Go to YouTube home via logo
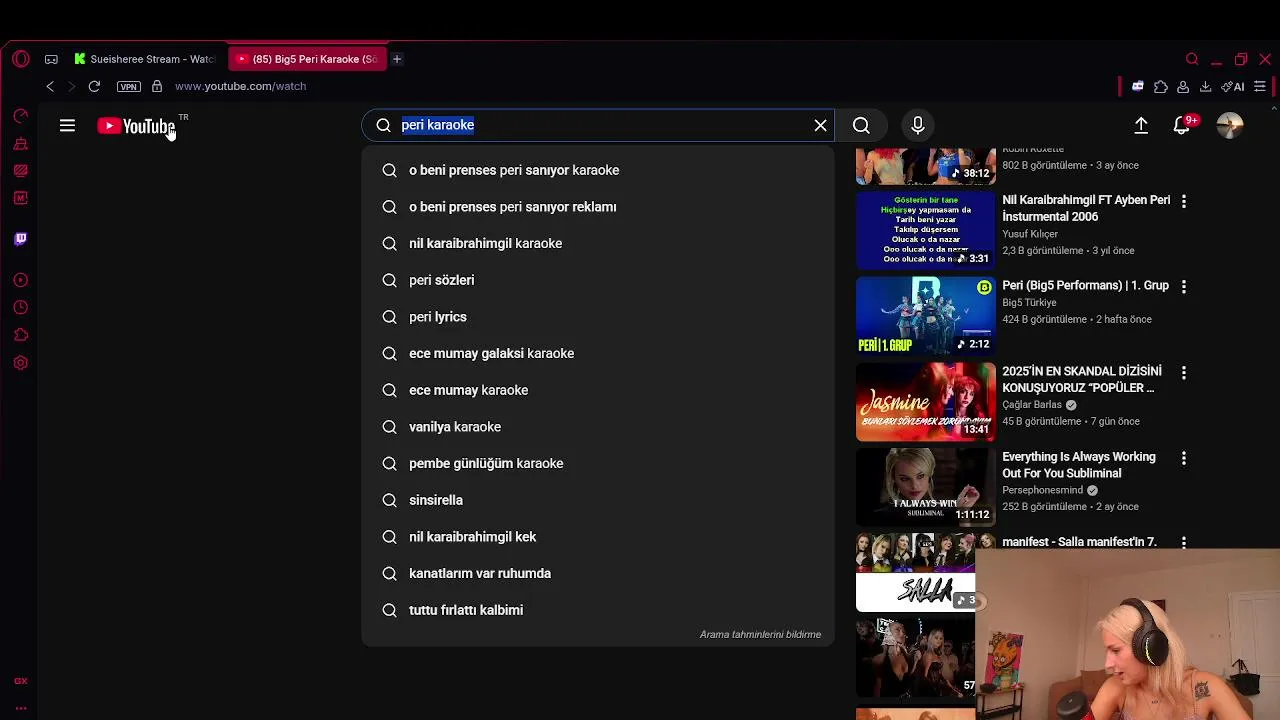Screen dimensions: 1280x720 coord(137,126)
